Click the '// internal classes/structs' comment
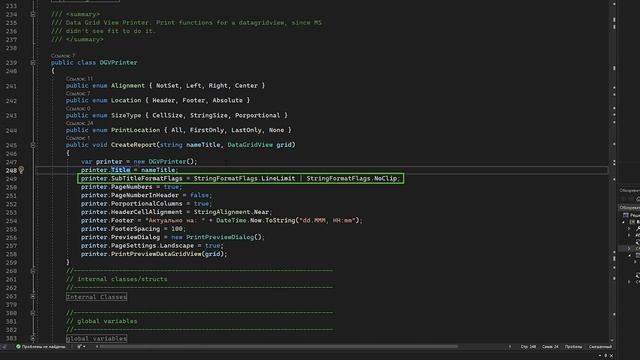Screen dimensions: 640x360 point(116,279)
